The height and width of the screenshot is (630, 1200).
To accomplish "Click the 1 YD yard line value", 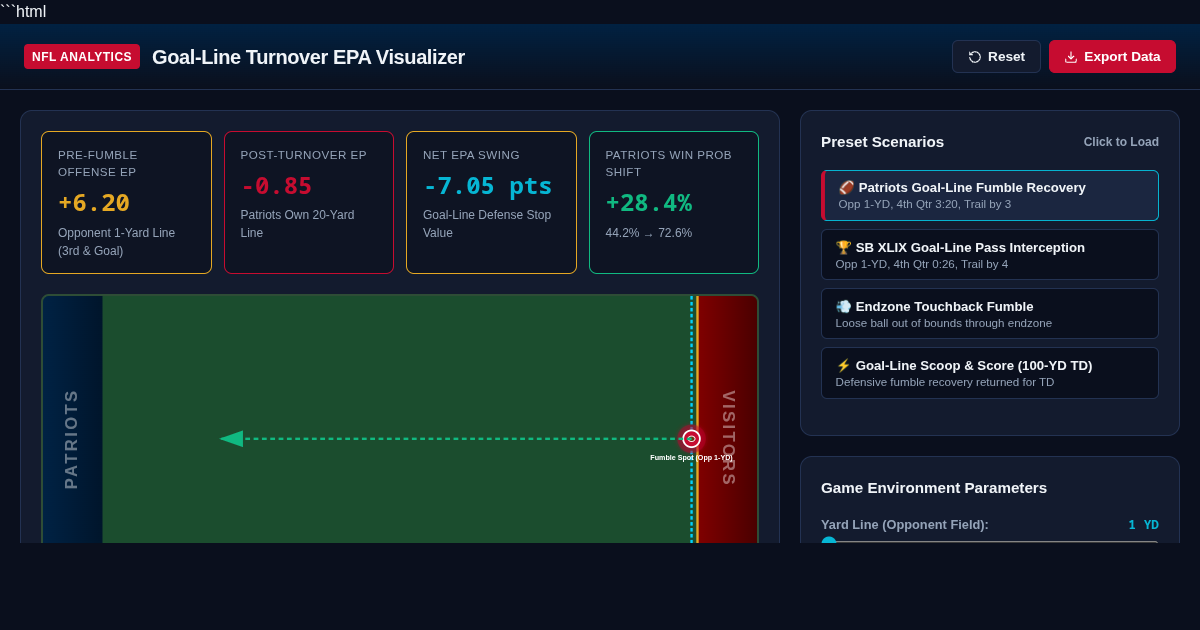I will tap(1143, 525).
